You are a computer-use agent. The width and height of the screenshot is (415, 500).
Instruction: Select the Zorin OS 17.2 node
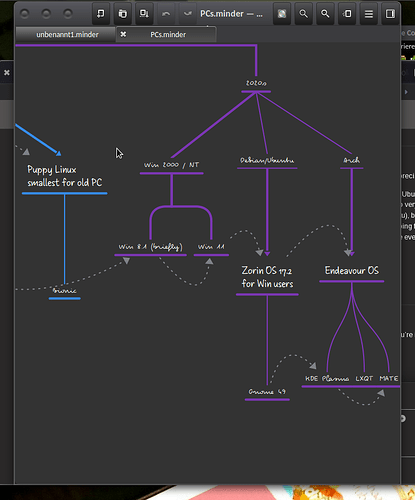click(267, 277)
